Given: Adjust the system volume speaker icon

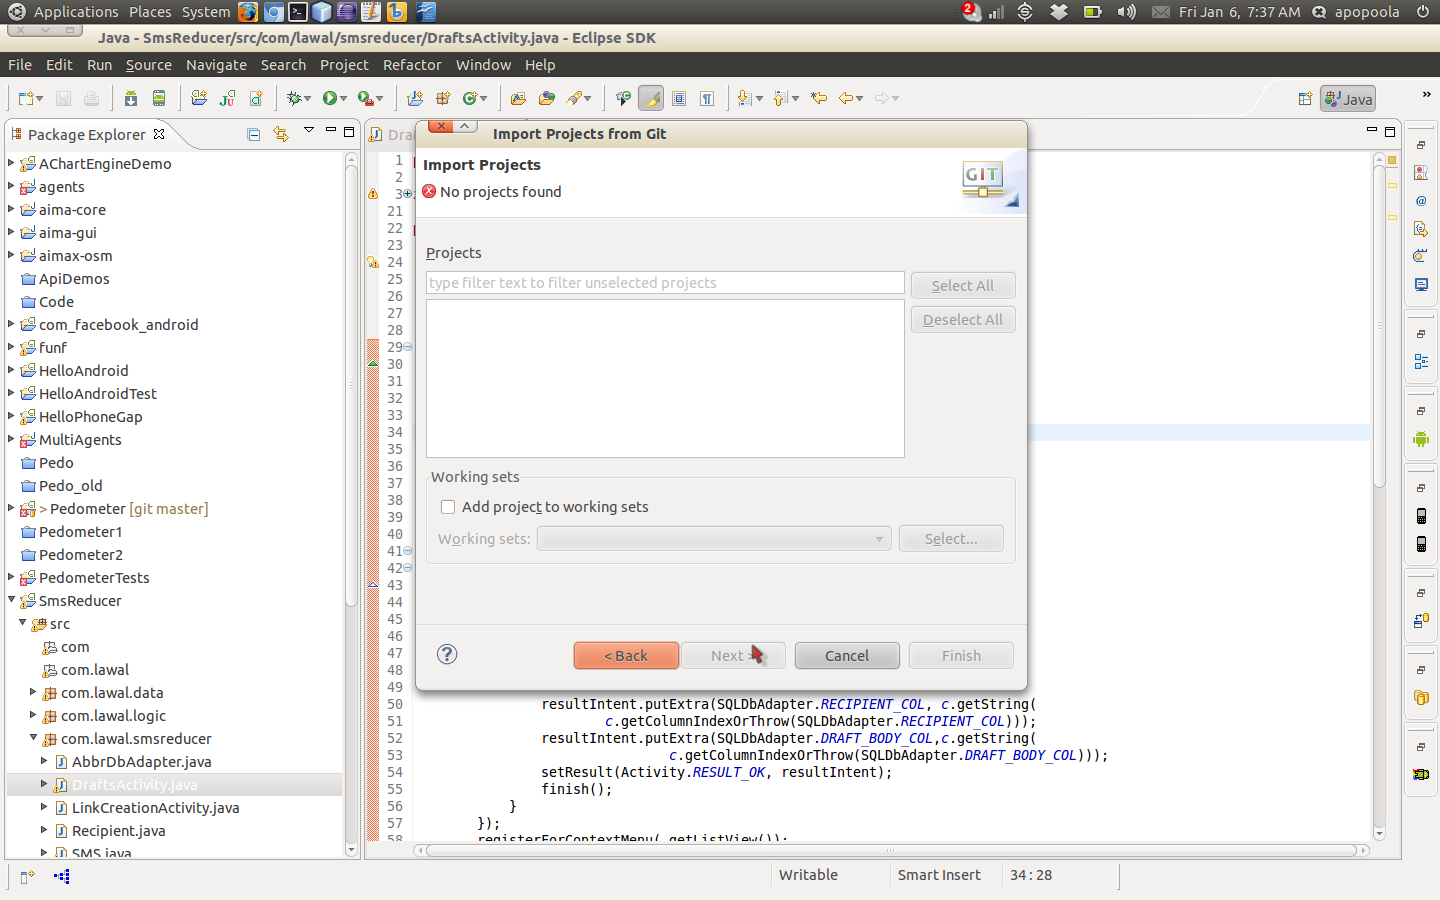Looking at the screenshot, I should tap(1127, 12).
